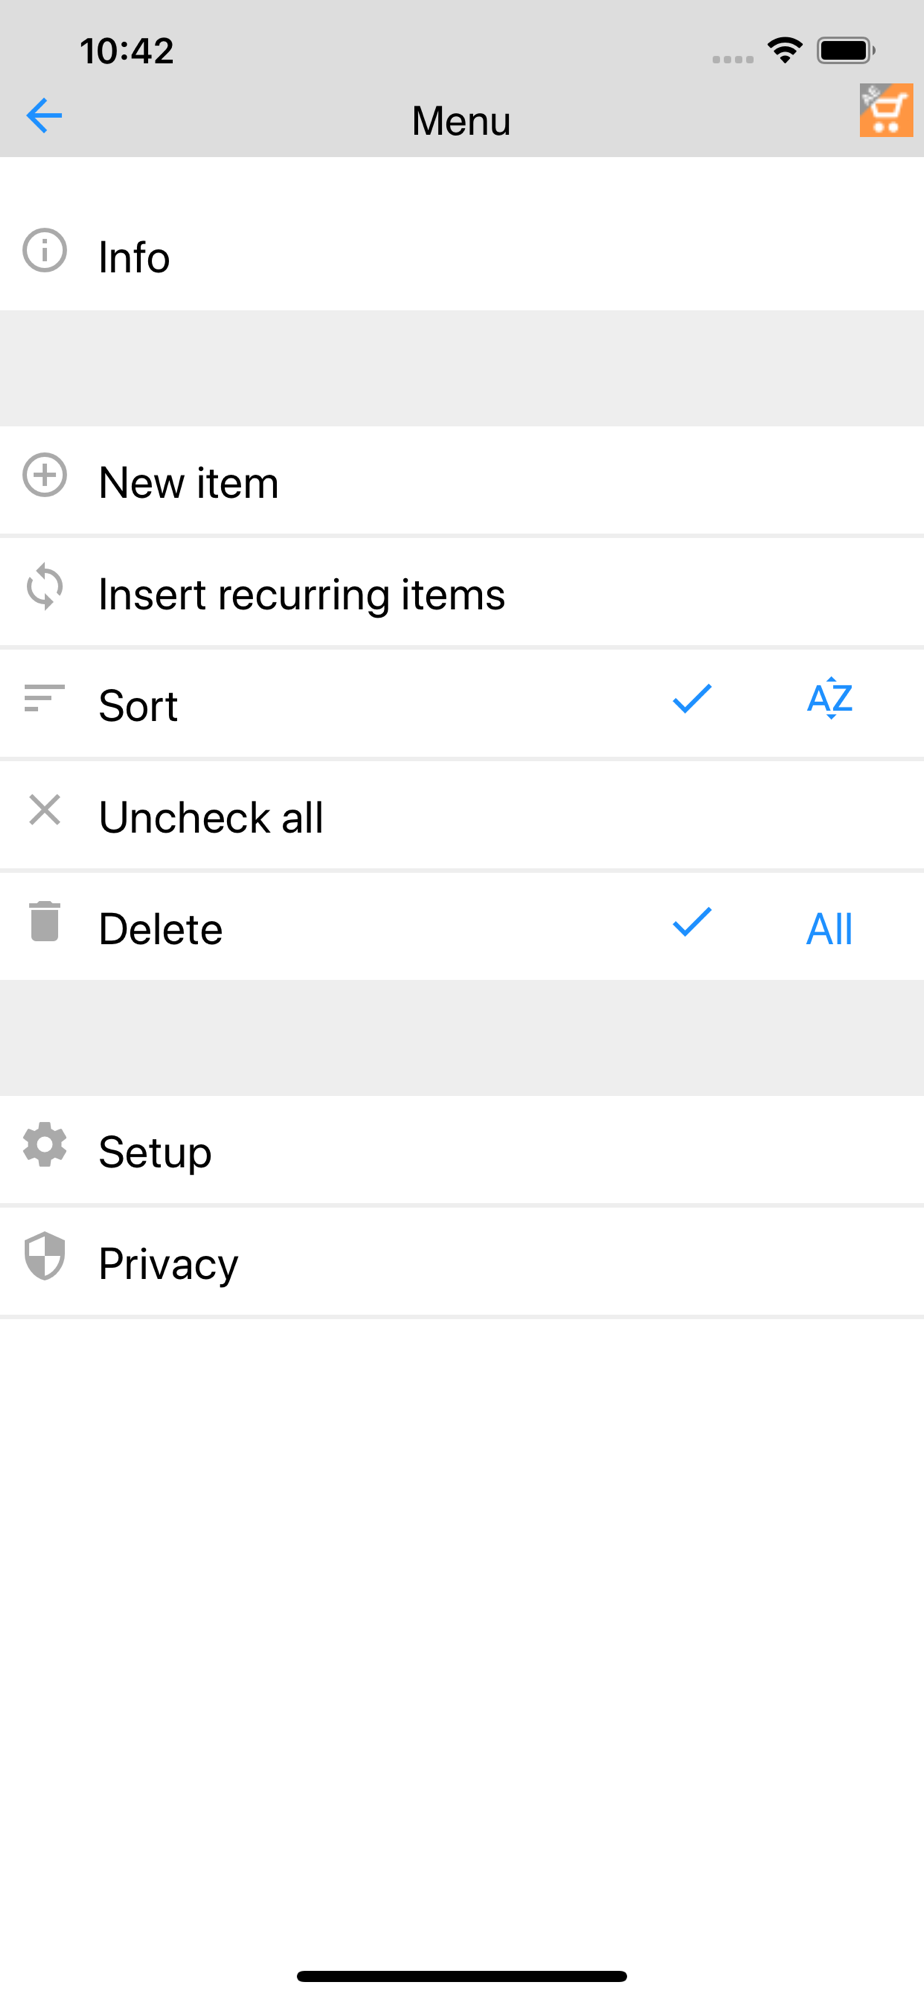The height and width of the screenshot is (2000, 924).
Task: Click the X icon beside Uncheck all
Action: tap(45, 810)
